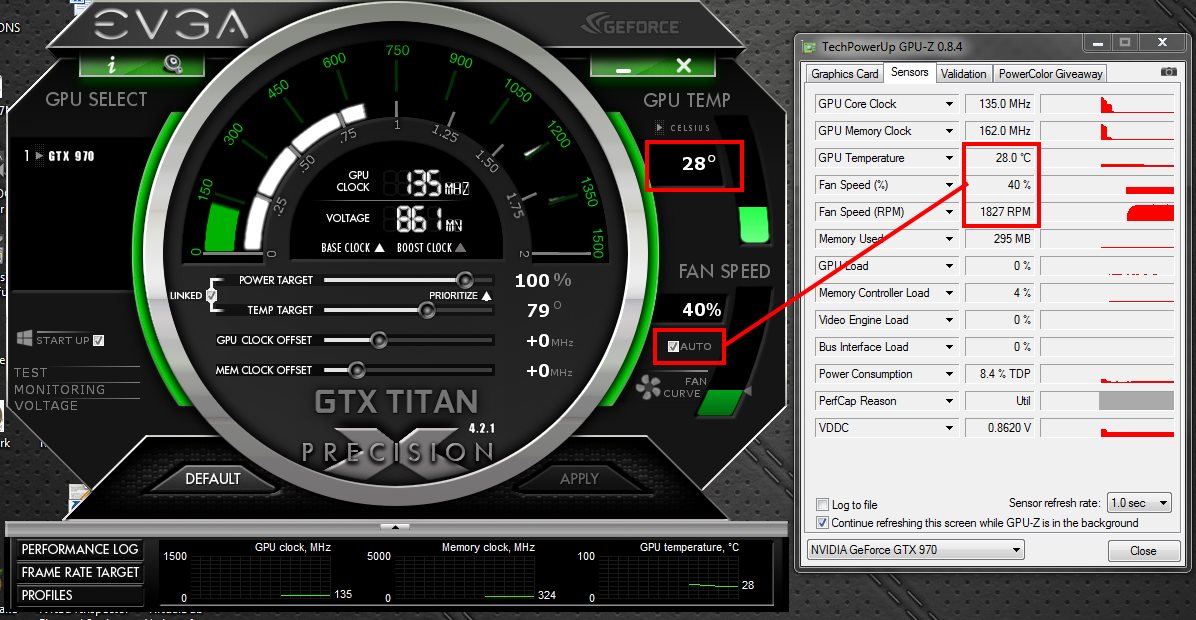
Task: Open the NVIDIA GeForce GTX 970 selector
Action: 915,549
